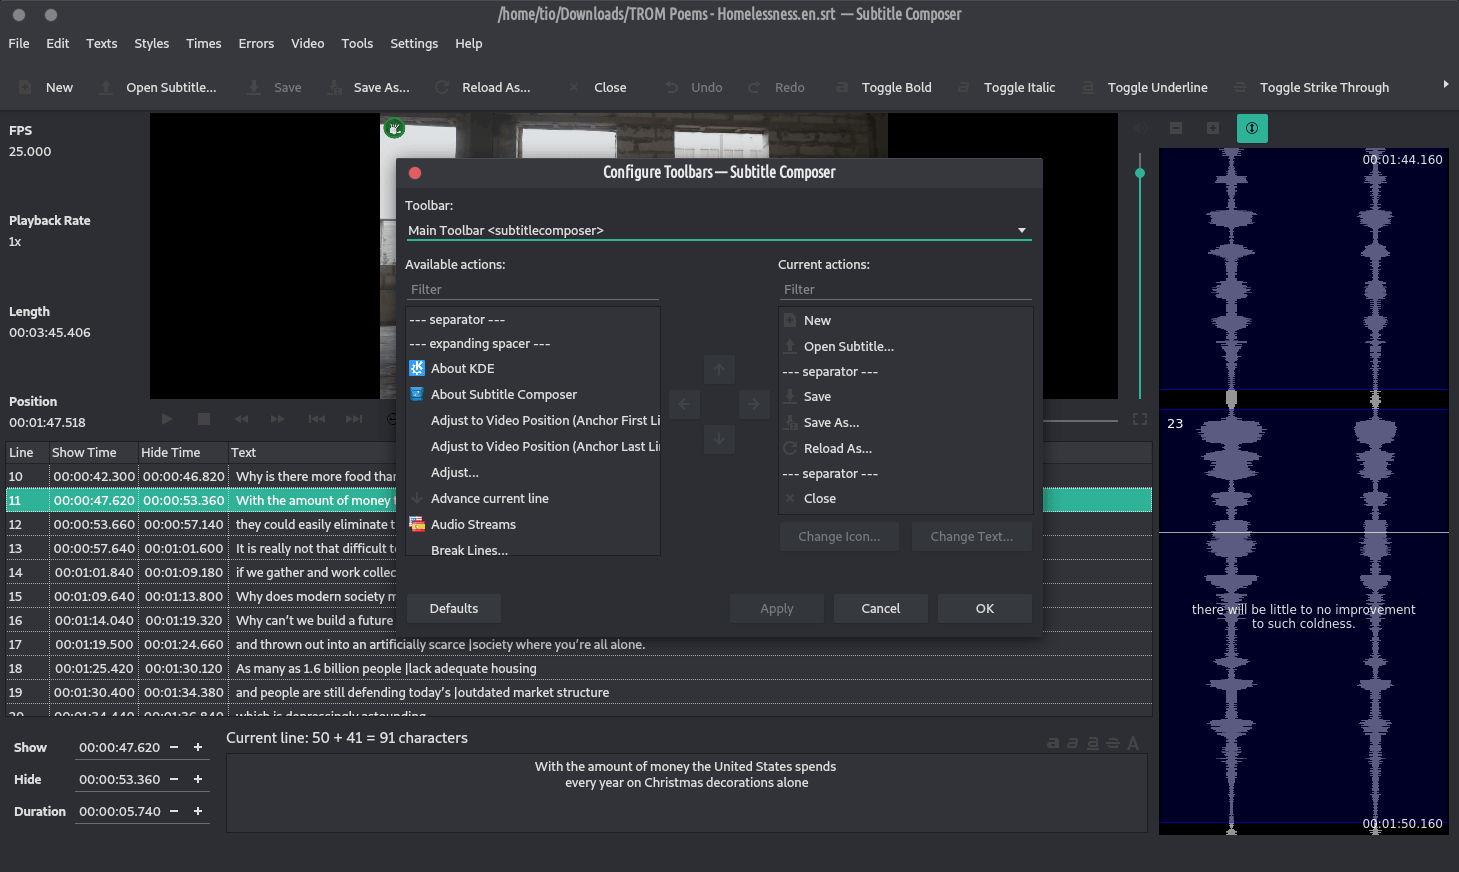
Task: Click the Defaults button
Action: tap(454, 608)
